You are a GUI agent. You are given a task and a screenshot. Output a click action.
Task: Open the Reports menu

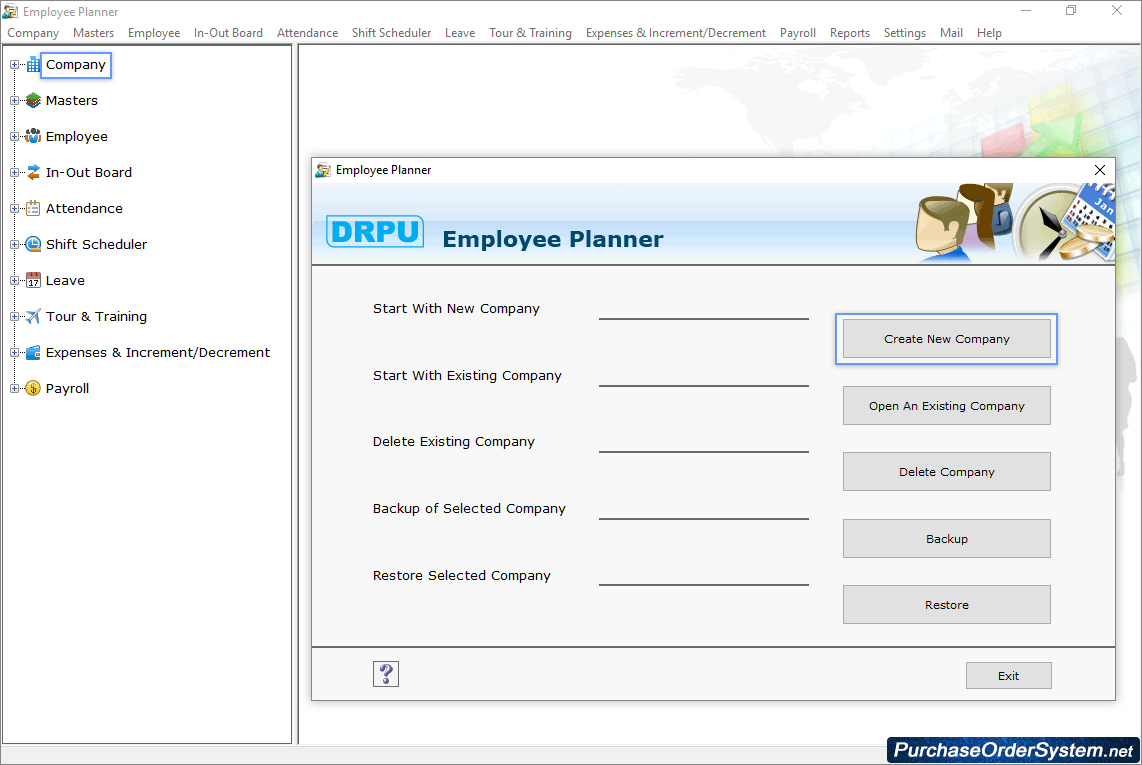[x=849, y=33]
